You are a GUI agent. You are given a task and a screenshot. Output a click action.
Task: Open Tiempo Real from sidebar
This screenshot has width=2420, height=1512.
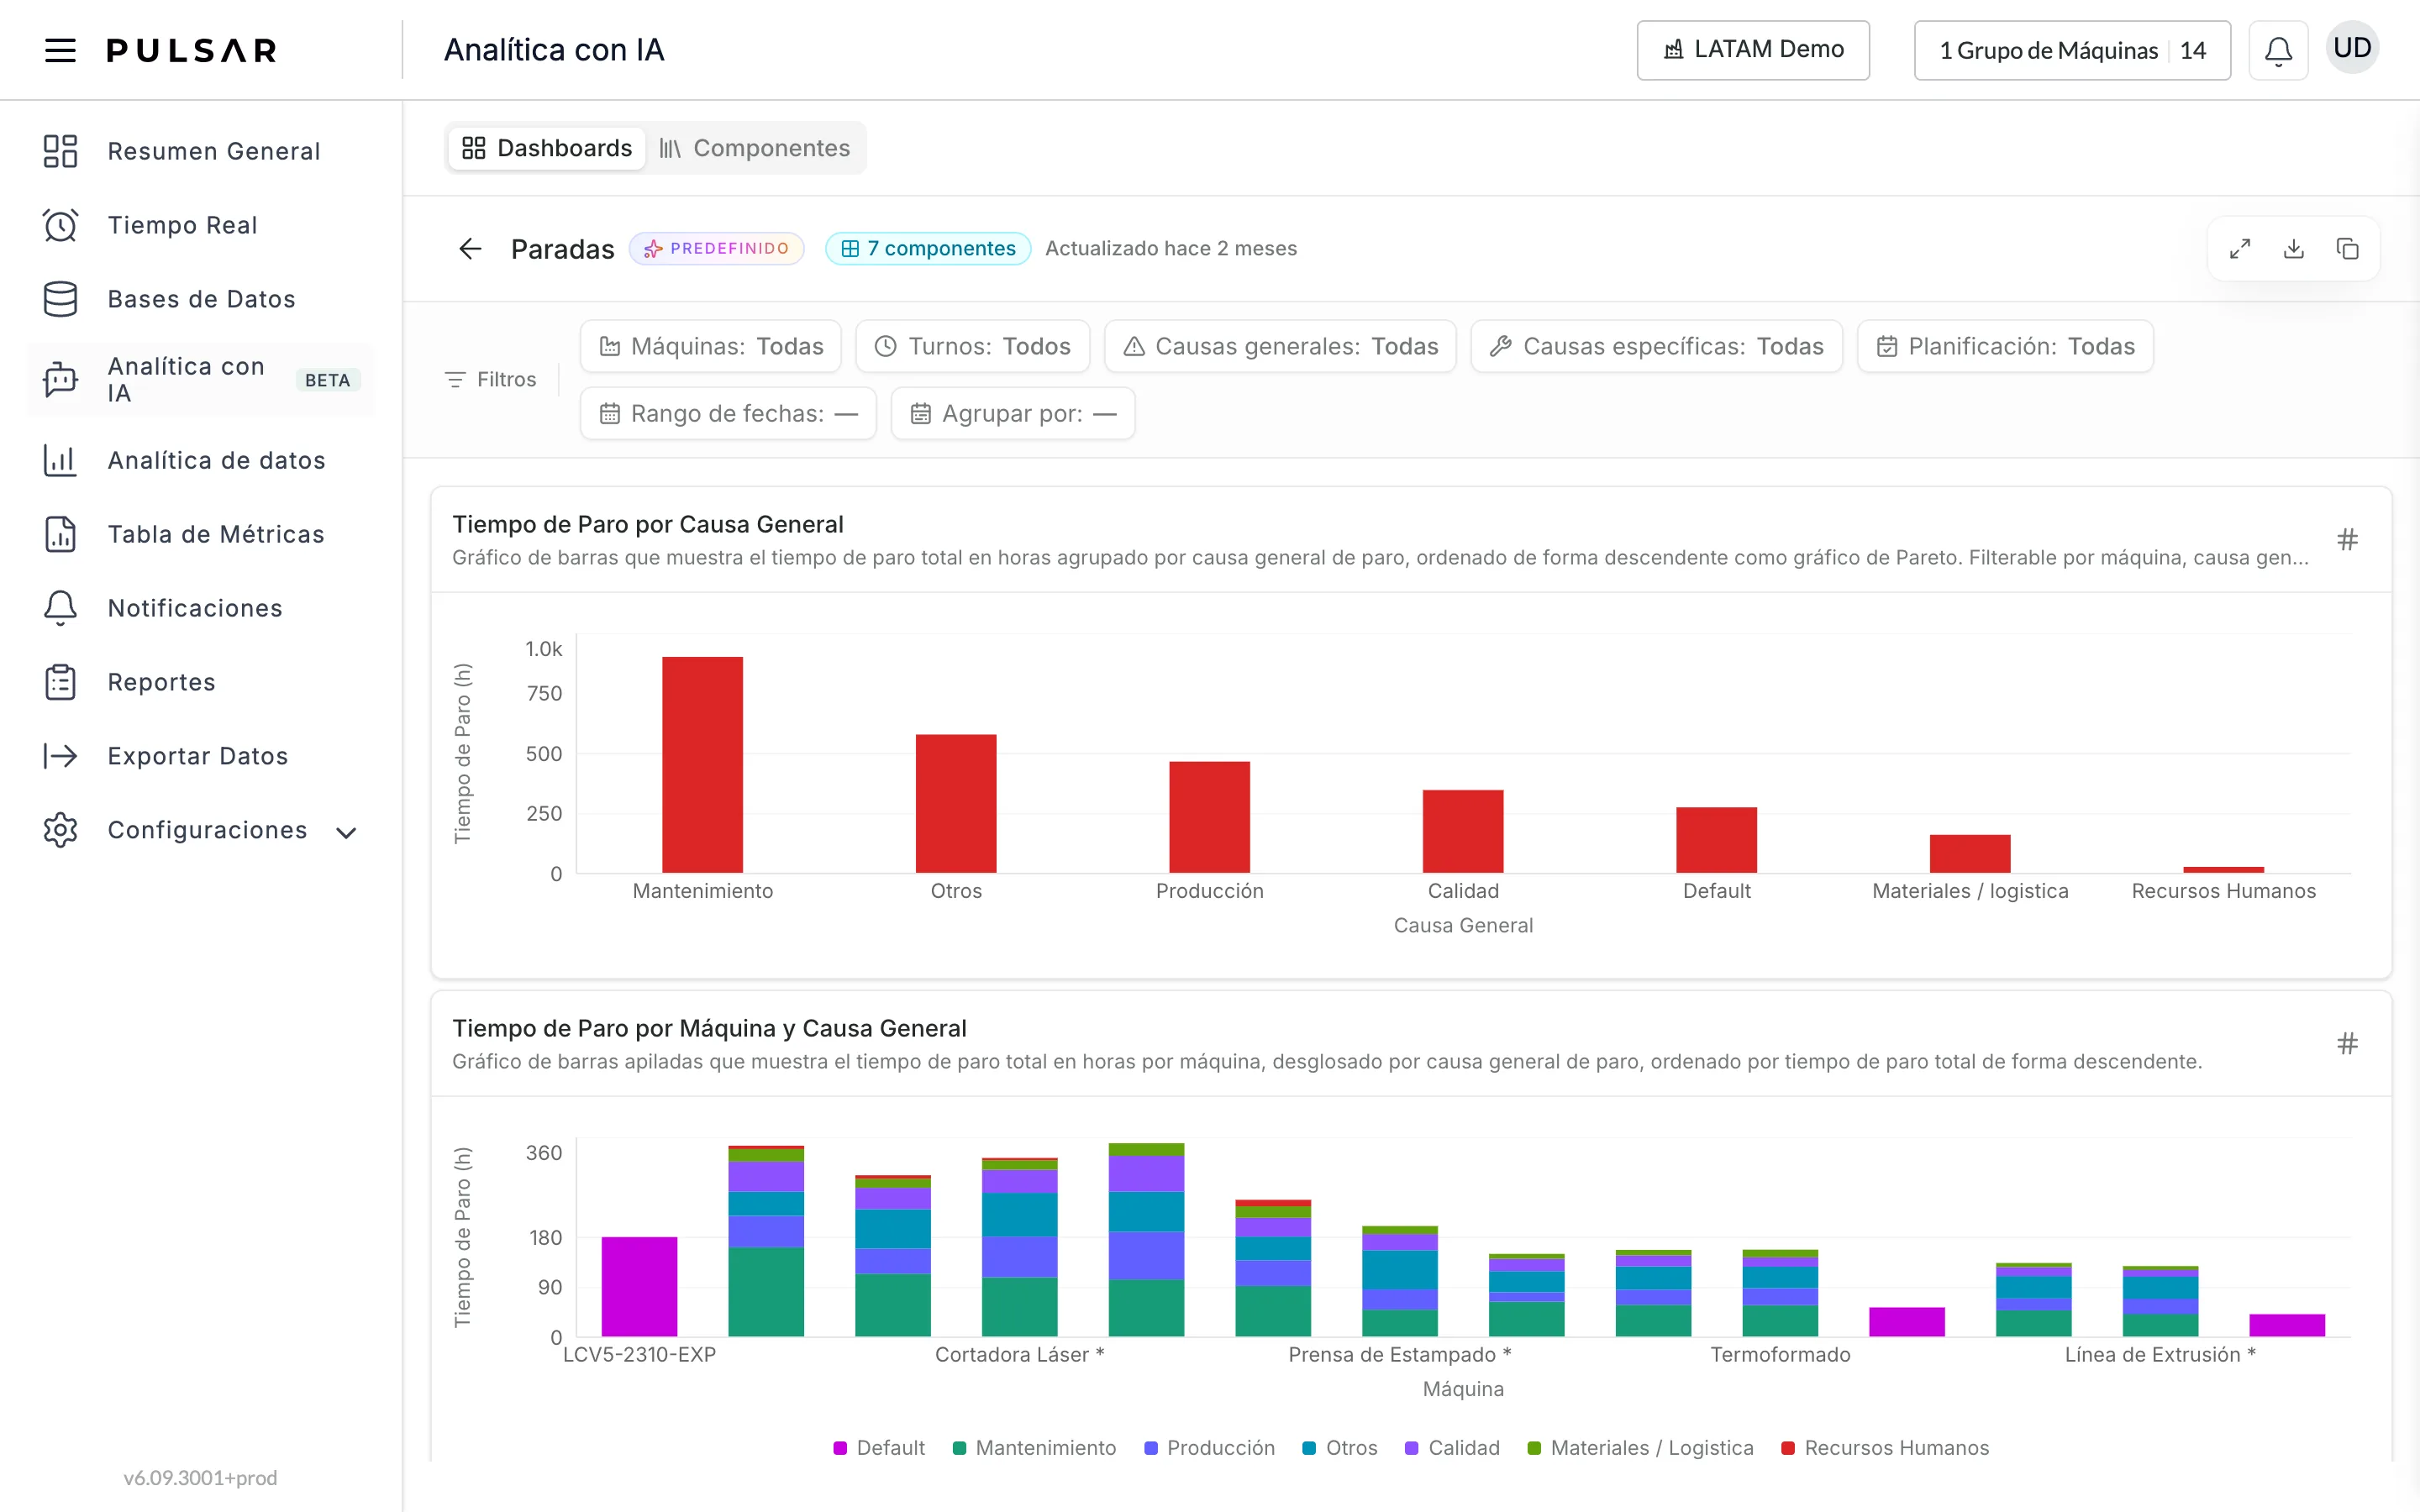(201, 225)
